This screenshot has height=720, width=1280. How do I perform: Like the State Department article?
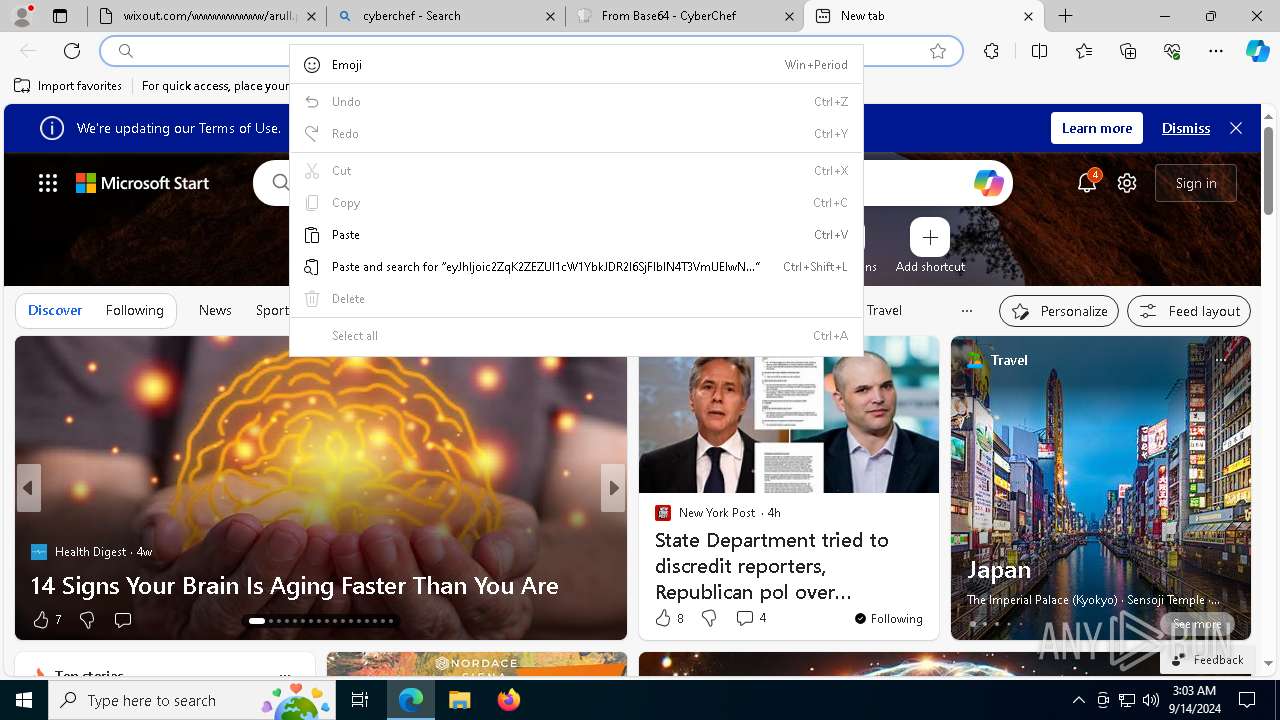(663, 618)
